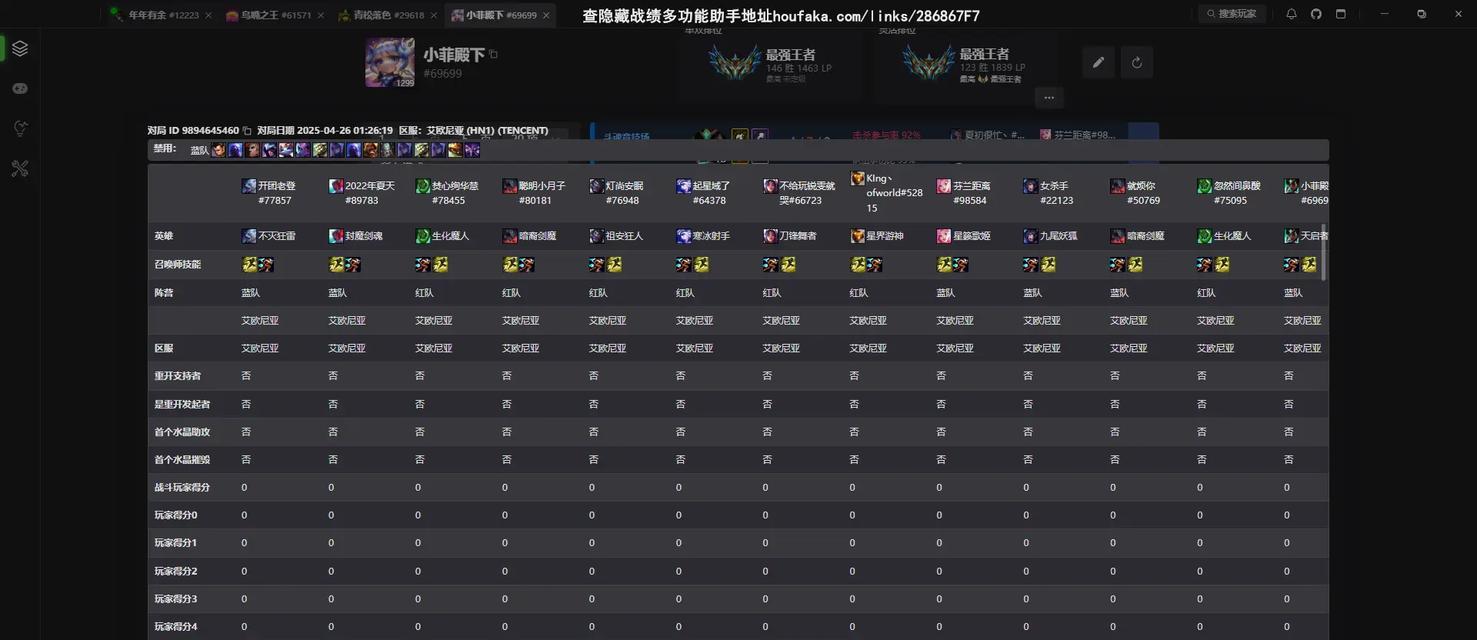Open player 女杀手 #22123
The width and height of the screenshot is (1477, 640).
pyautogui.click(x=1048, y=193)
